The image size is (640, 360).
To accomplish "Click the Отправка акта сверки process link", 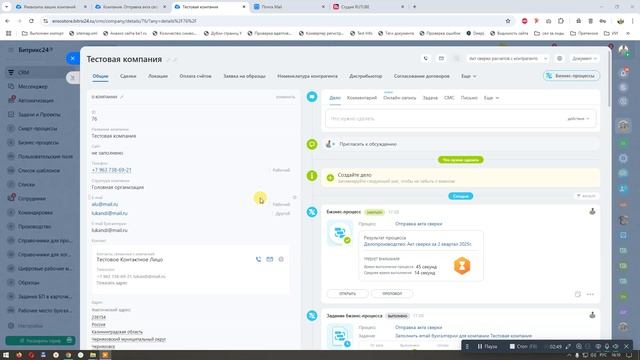I will (418, 224).
